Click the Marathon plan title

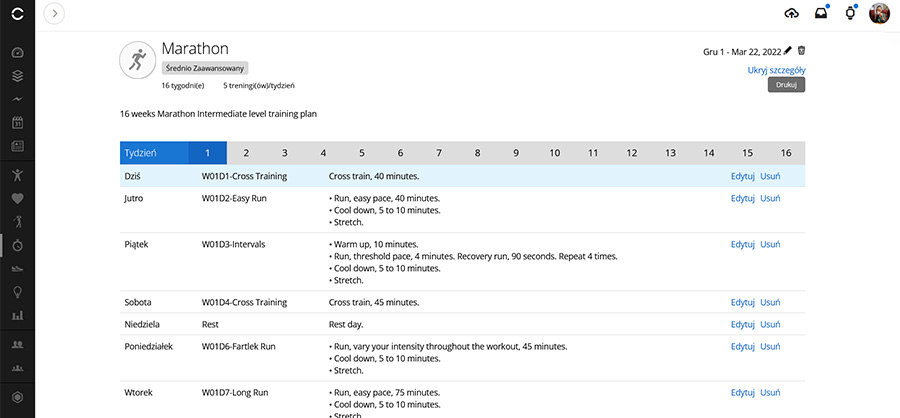pos(195,48)
